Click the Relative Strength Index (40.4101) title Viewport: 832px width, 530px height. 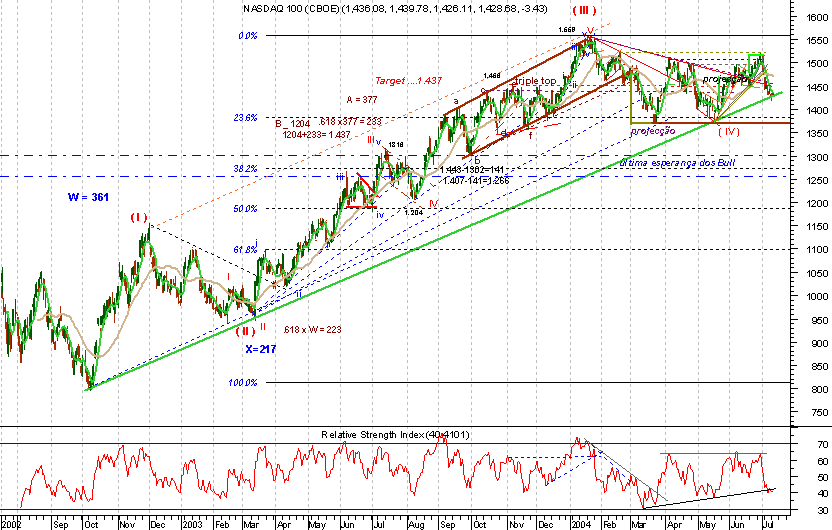395,435
